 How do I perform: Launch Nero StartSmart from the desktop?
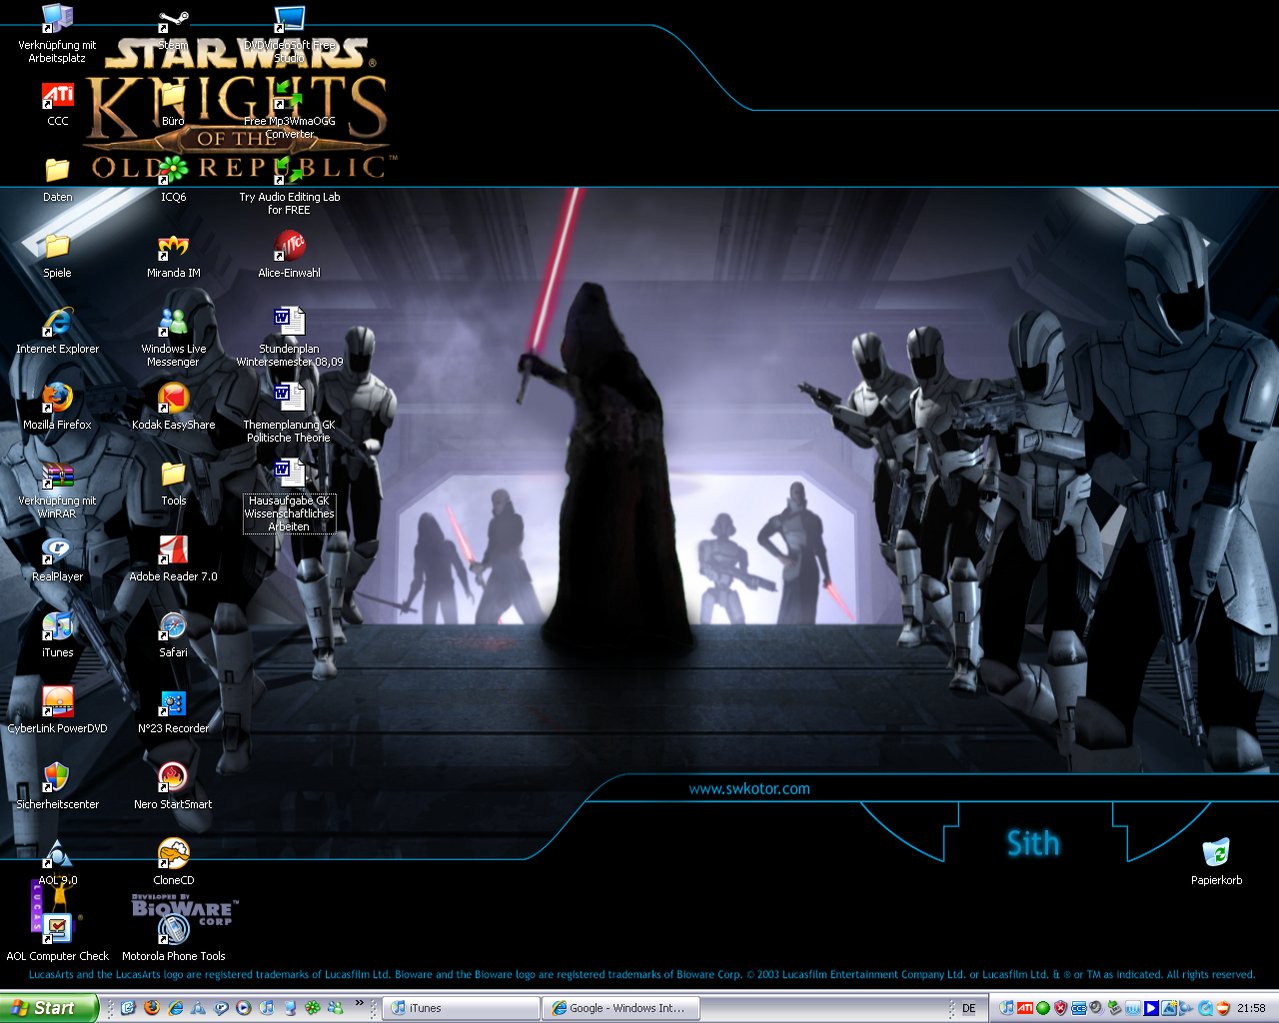173,778
